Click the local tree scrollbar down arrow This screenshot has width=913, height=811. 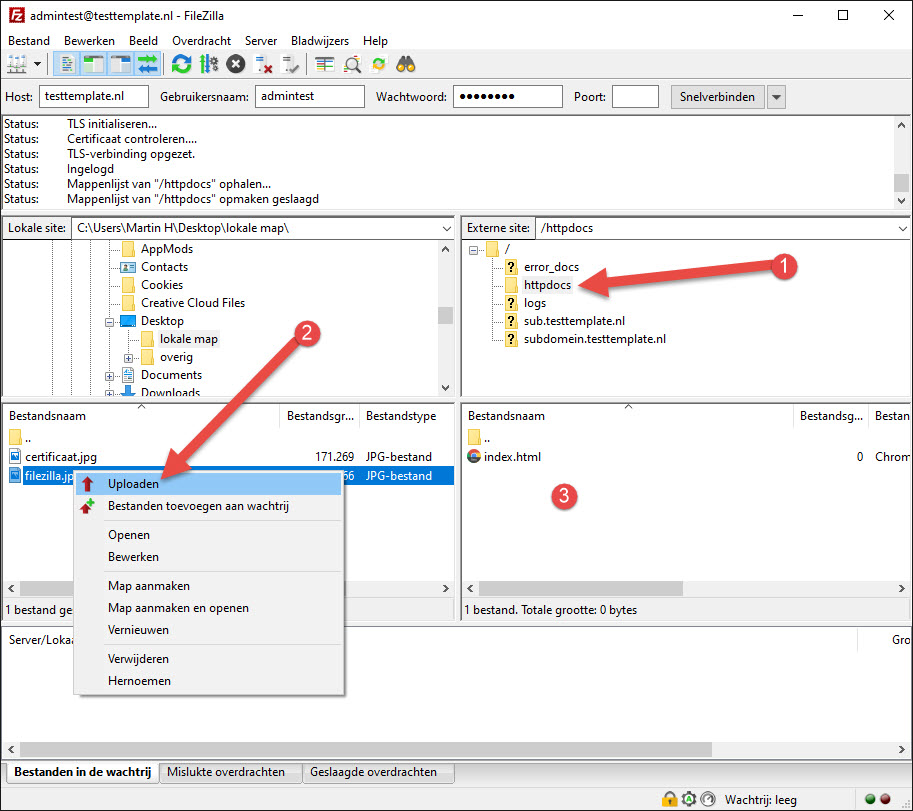pyautogui.click(x=445, y=388)
